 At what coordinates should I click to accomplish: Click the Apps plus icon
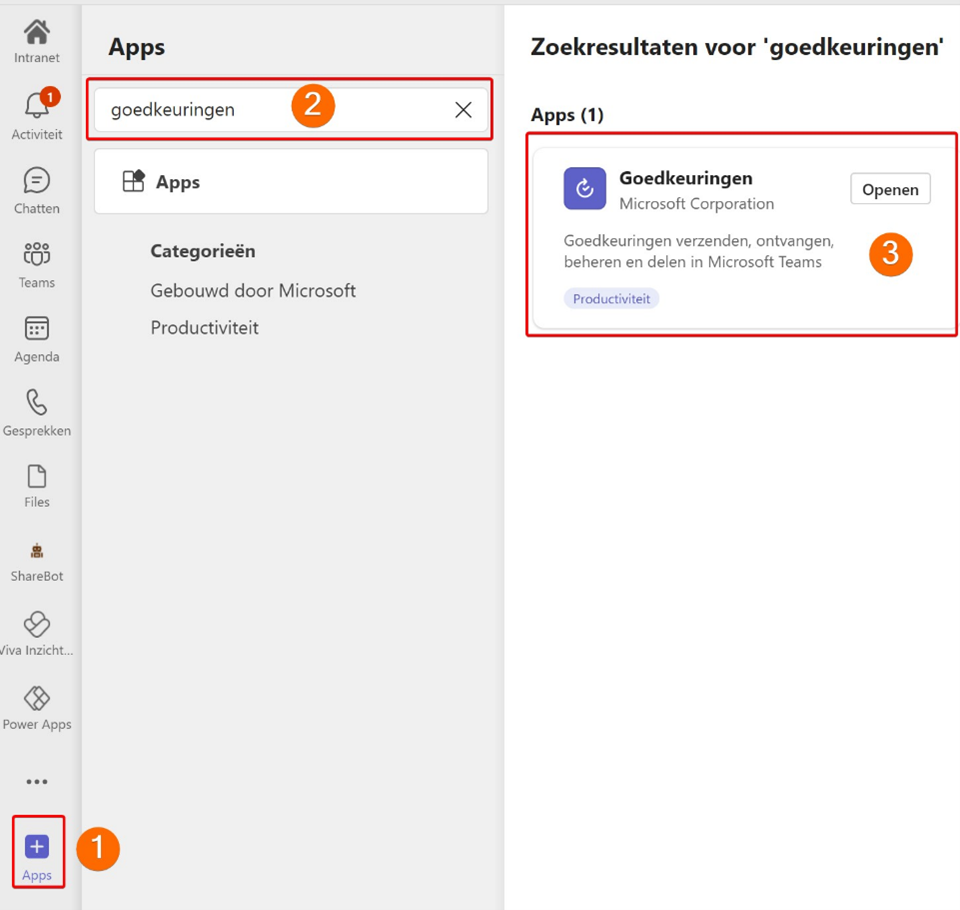pyautogui.click(x=37, y=848)
